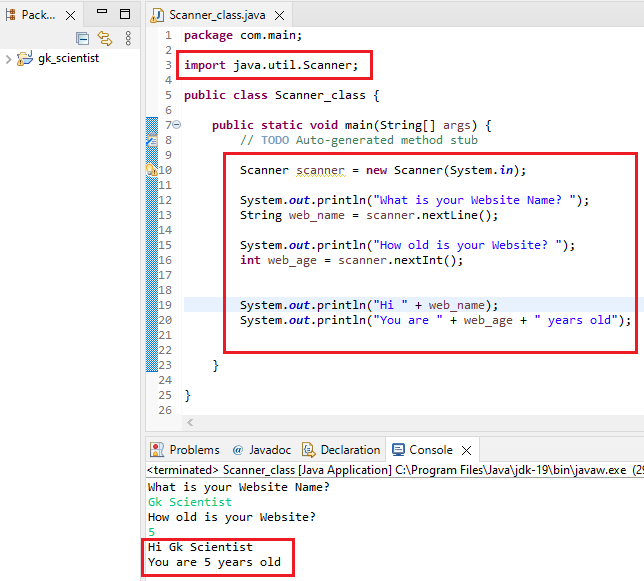The width and height of the screenshot is (644, 581).
Task: Click console output 'Hi Gk Scientist'
Action: click(x=200, y=547)
